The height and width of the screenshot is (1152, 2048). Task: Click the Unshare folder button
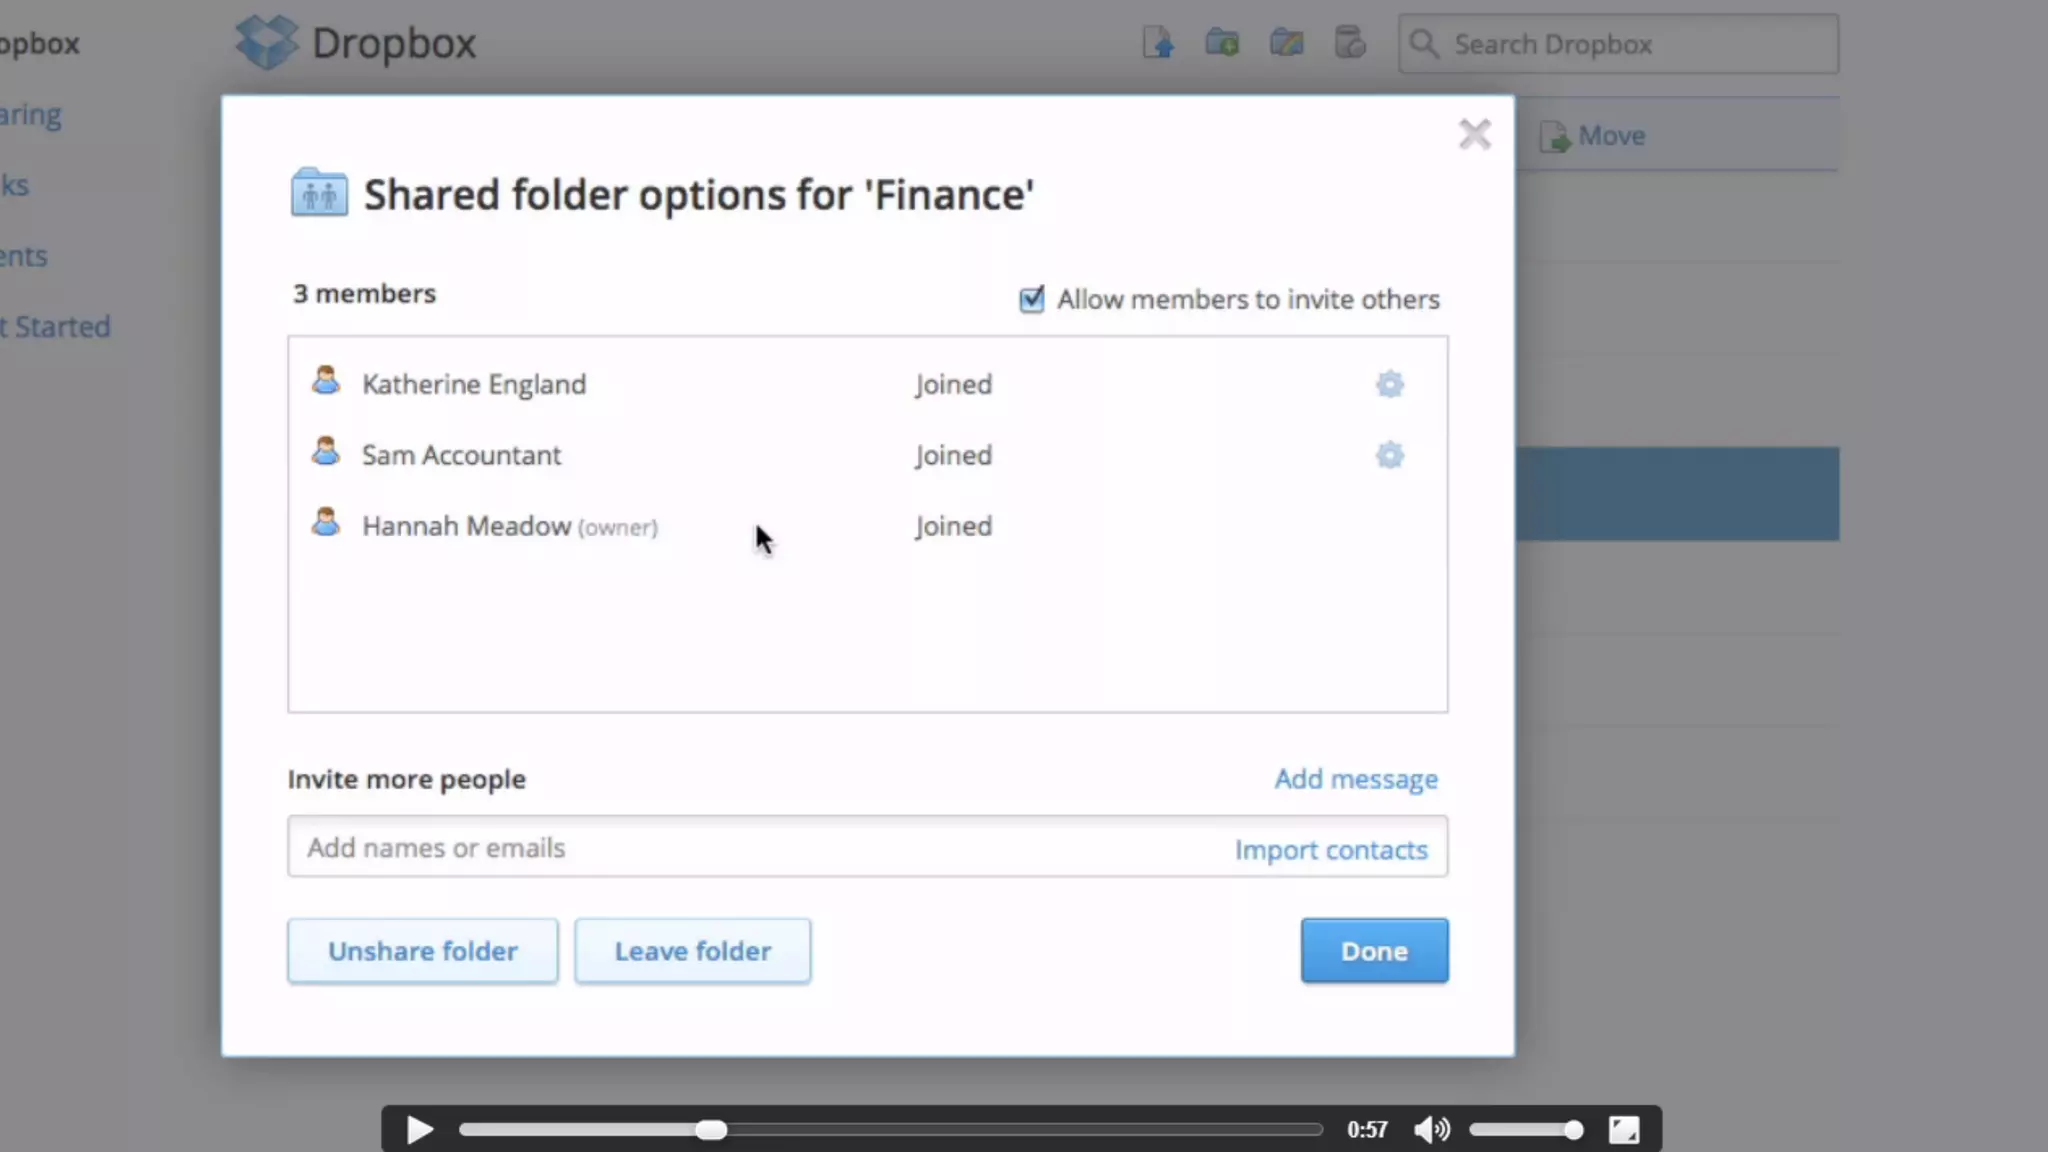click(x=422, y=951)
